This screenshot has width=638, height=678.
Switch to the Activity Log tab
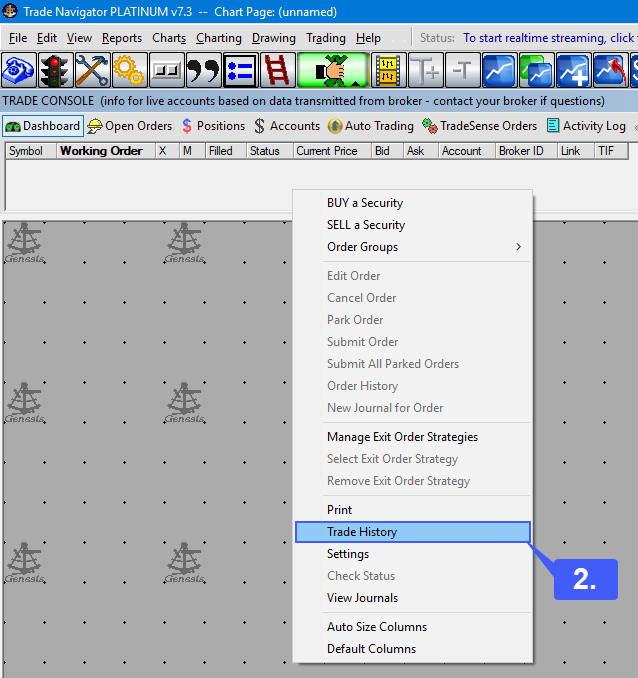pyautogui.click(x=586, y=126)
